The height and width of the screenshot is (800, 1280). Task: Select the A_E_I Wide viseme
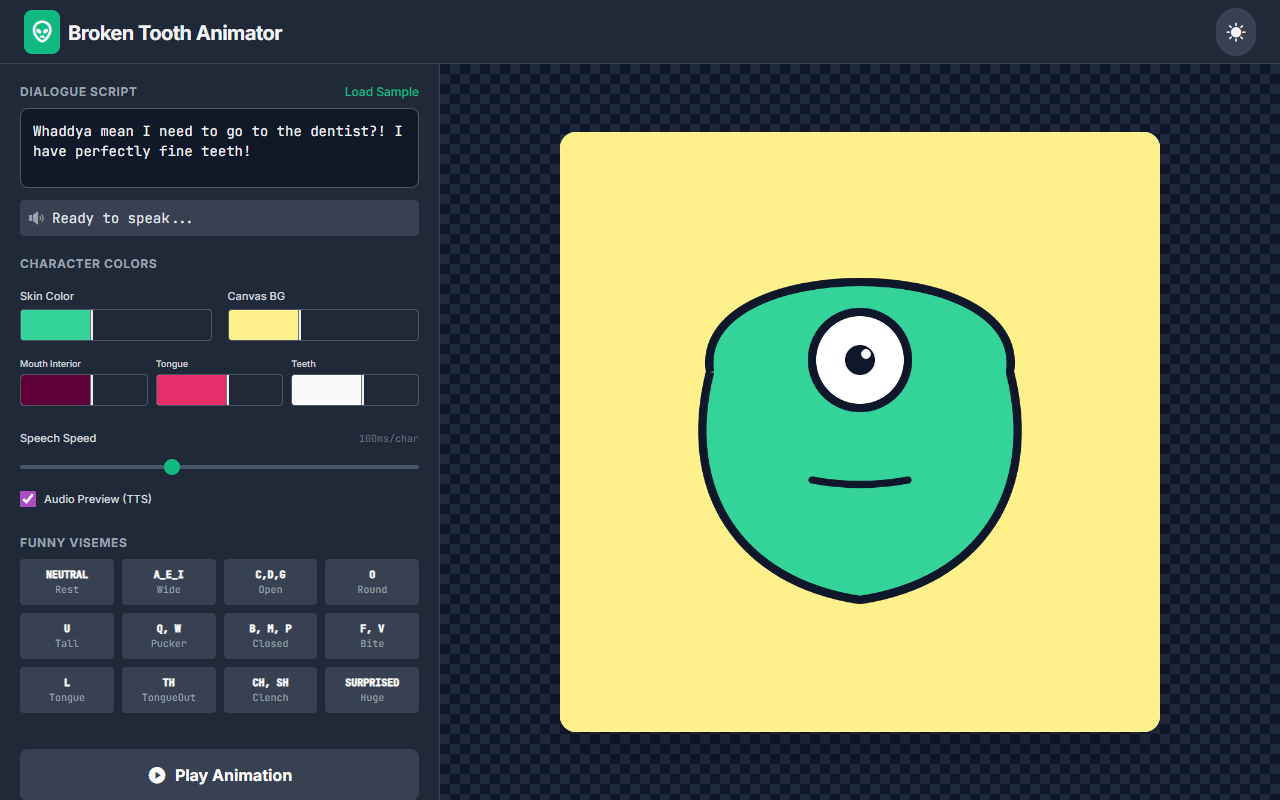pos(168,581)
